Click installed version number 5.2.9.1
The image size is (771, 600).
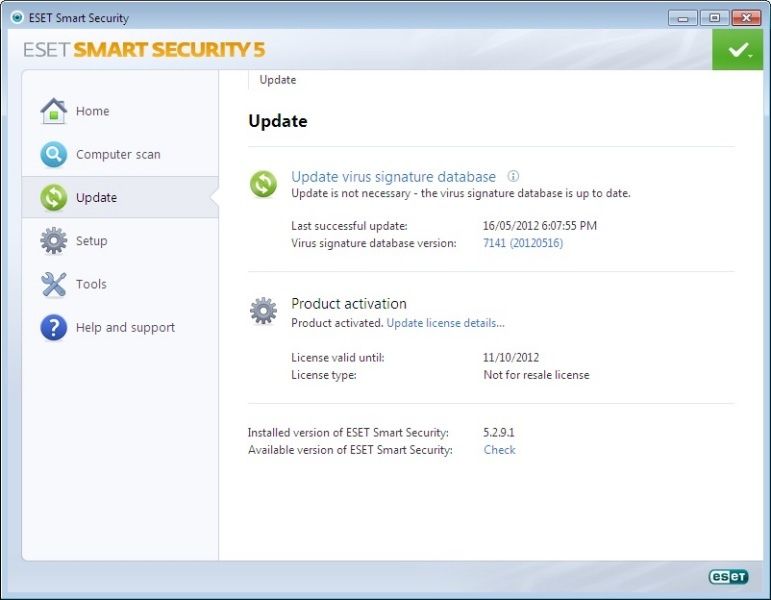[x=499, y=433]
